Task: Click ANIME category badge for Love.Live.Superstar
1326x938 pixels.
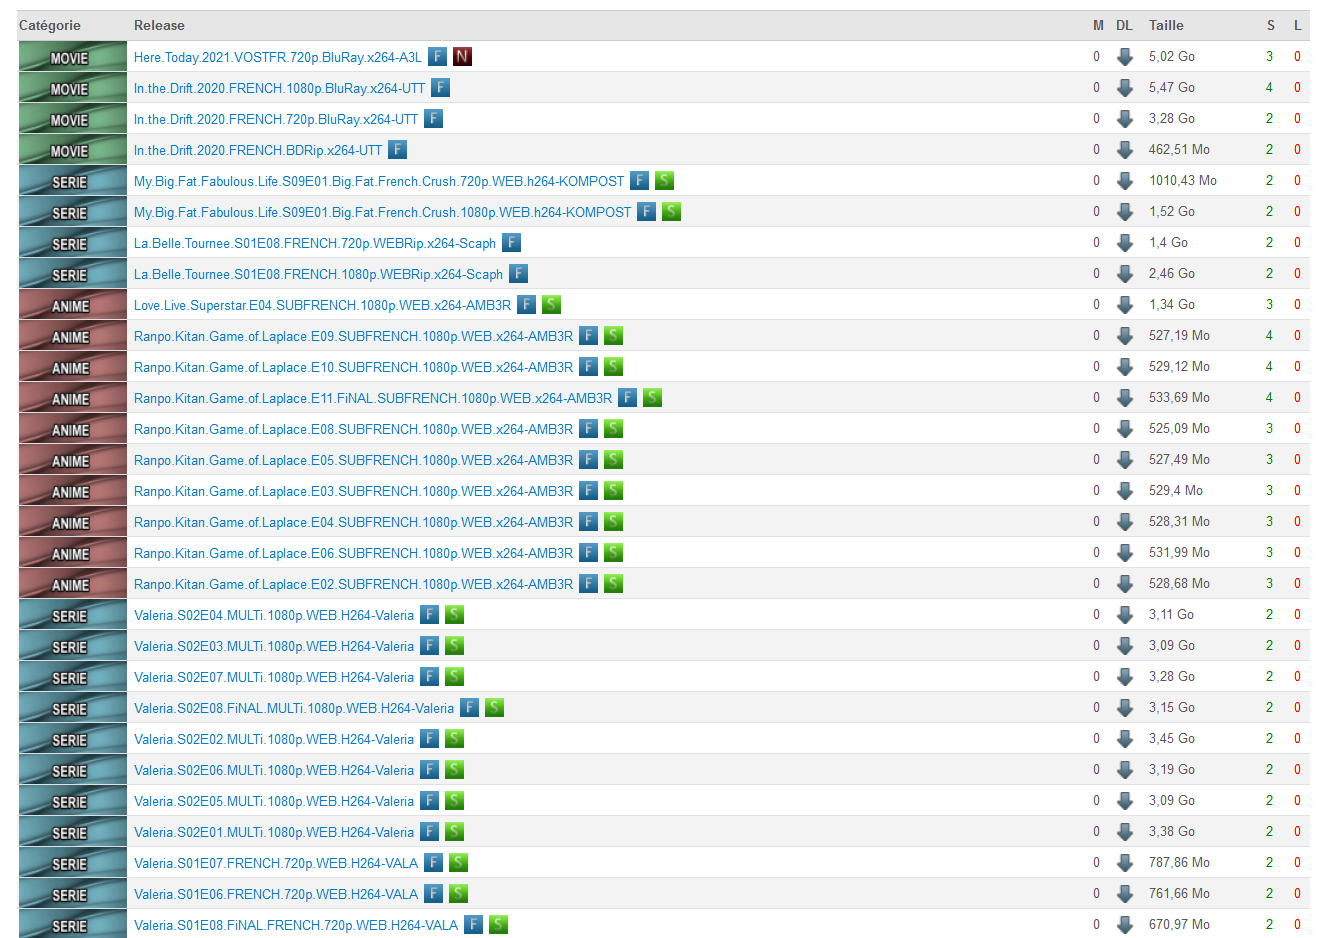Action: pyautogui.click(x=73, y=305)
